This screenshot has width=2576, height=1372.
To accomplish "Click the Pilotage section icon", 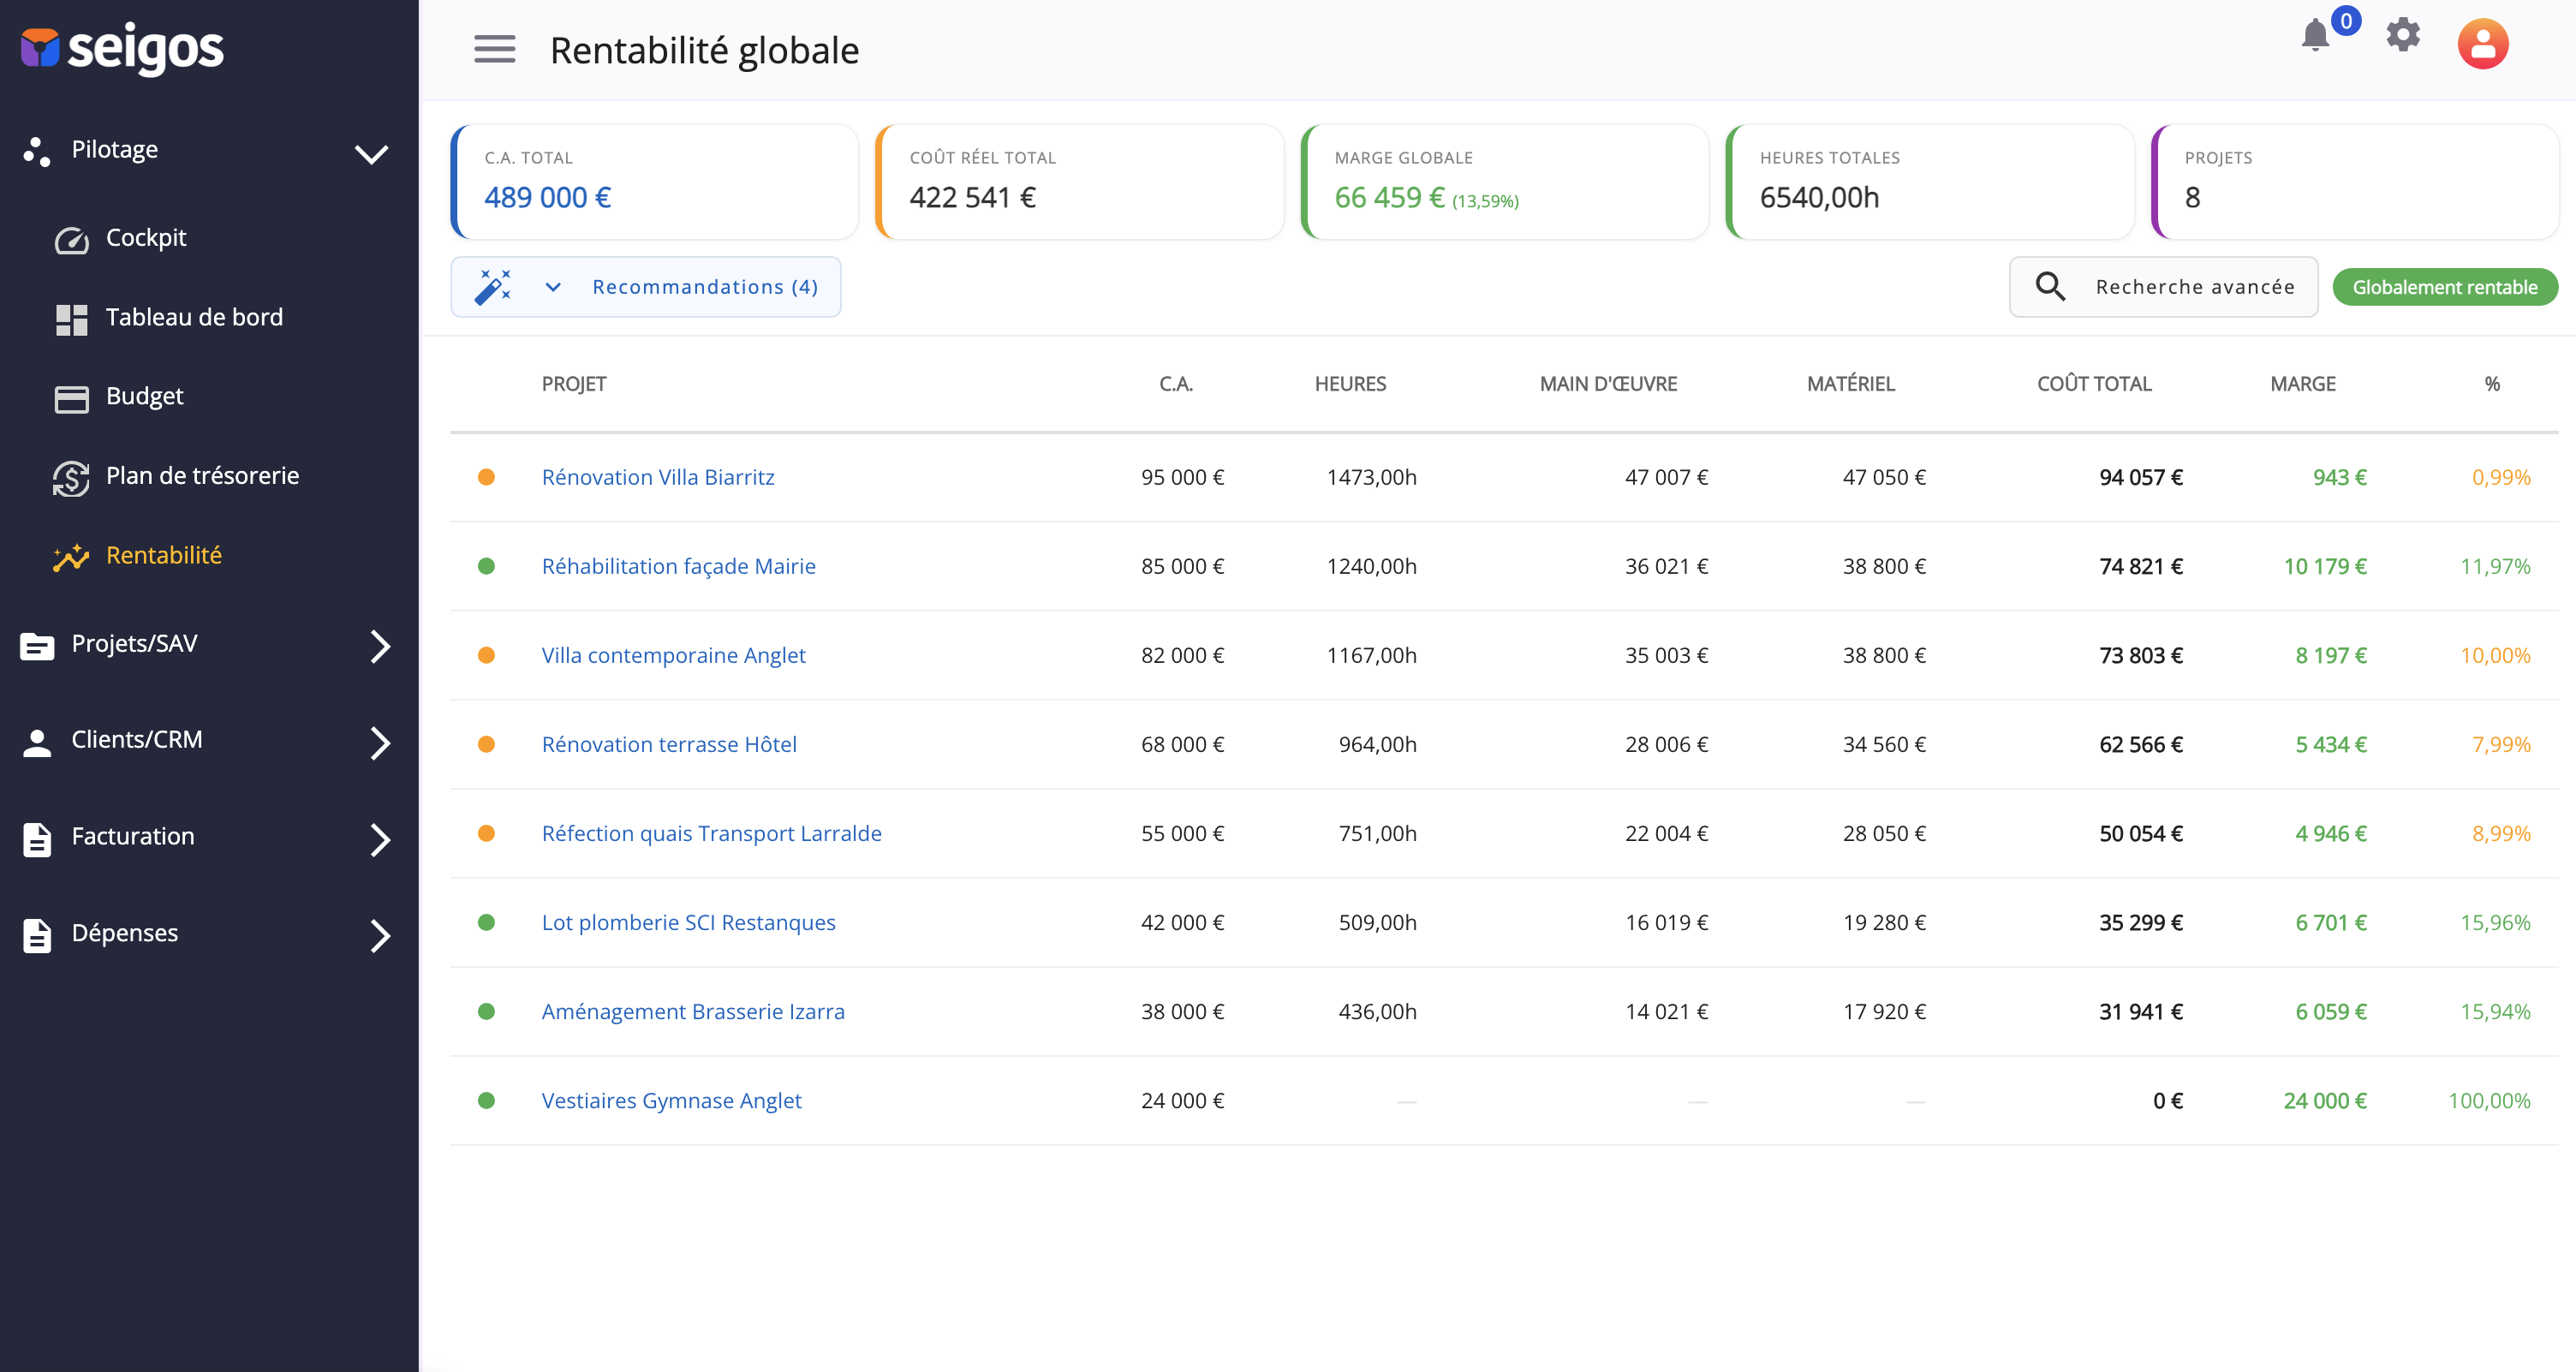I will click(x=37, y=151).
